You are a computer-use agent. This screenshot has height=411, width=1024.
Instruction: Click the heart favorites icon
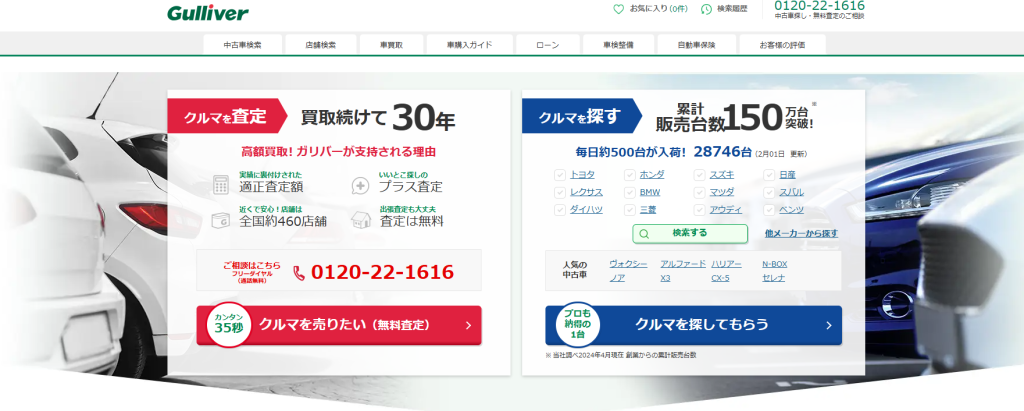click(x=618, y=9)
